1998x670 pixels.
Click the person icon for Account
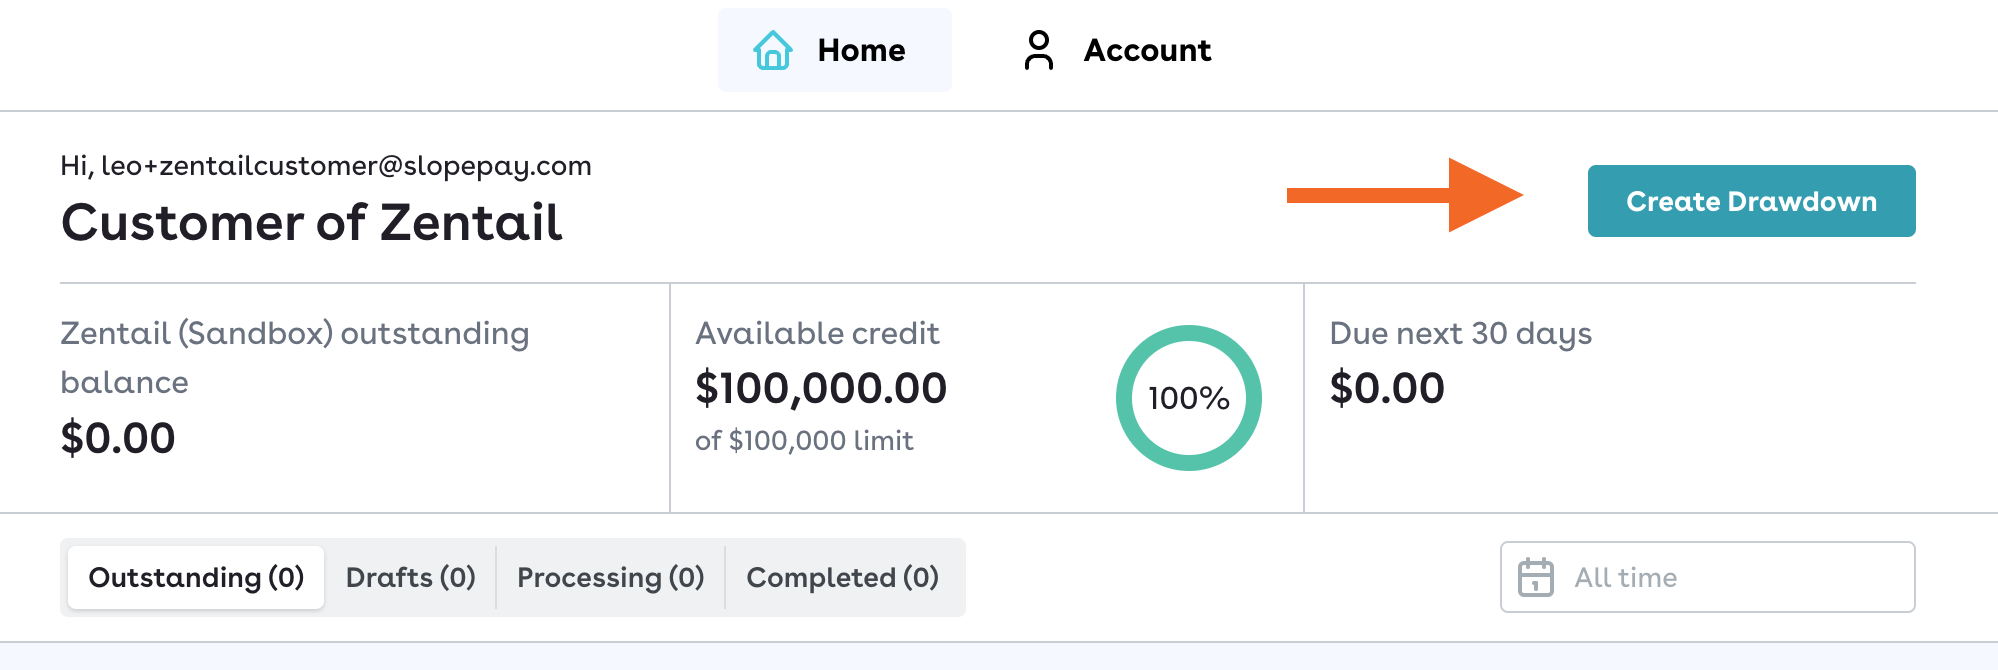coord(1039,50)
